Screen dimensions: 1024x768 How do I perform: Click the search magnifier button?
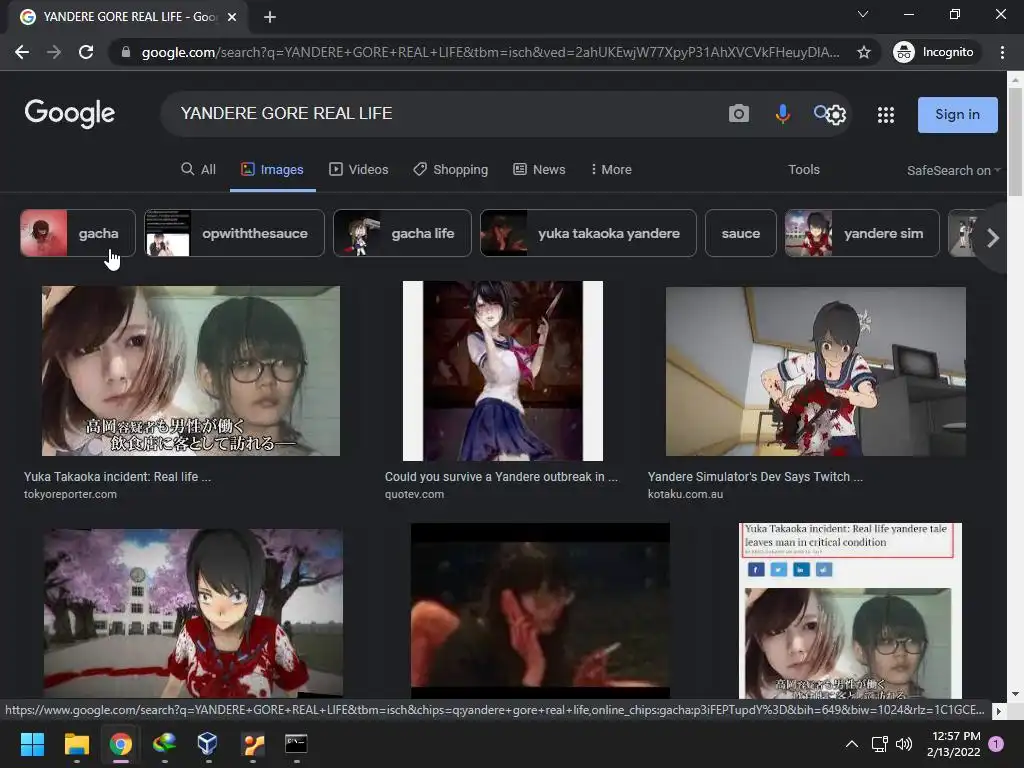820,112
